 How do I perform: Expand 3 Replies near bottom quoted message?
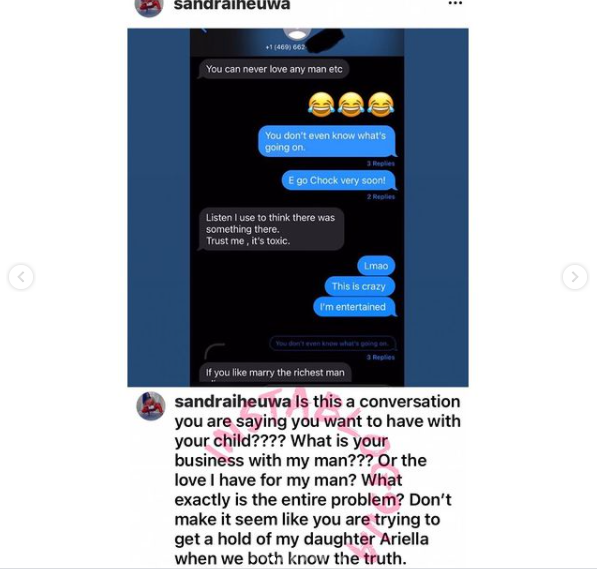[380, 357]
